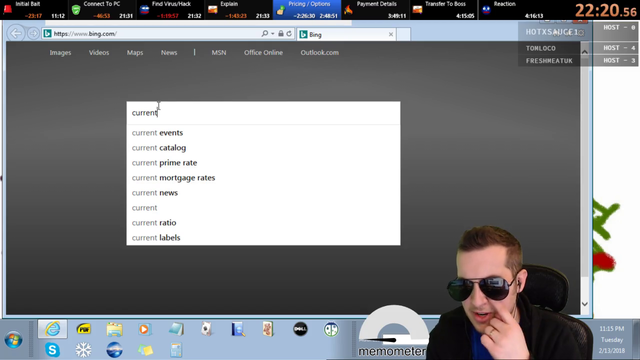This screenshot has height=360, width=640.
Task: Choose the 'current mortgage rates' suggestion
Action: 263,178
